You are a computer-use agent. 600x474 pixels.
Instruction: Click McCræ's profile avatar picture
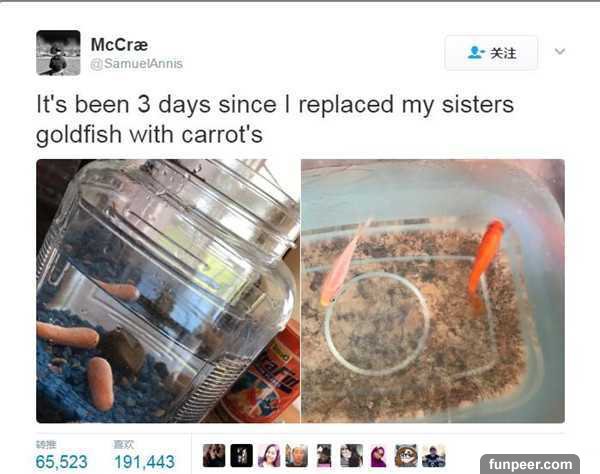click(x=58, y=53)
